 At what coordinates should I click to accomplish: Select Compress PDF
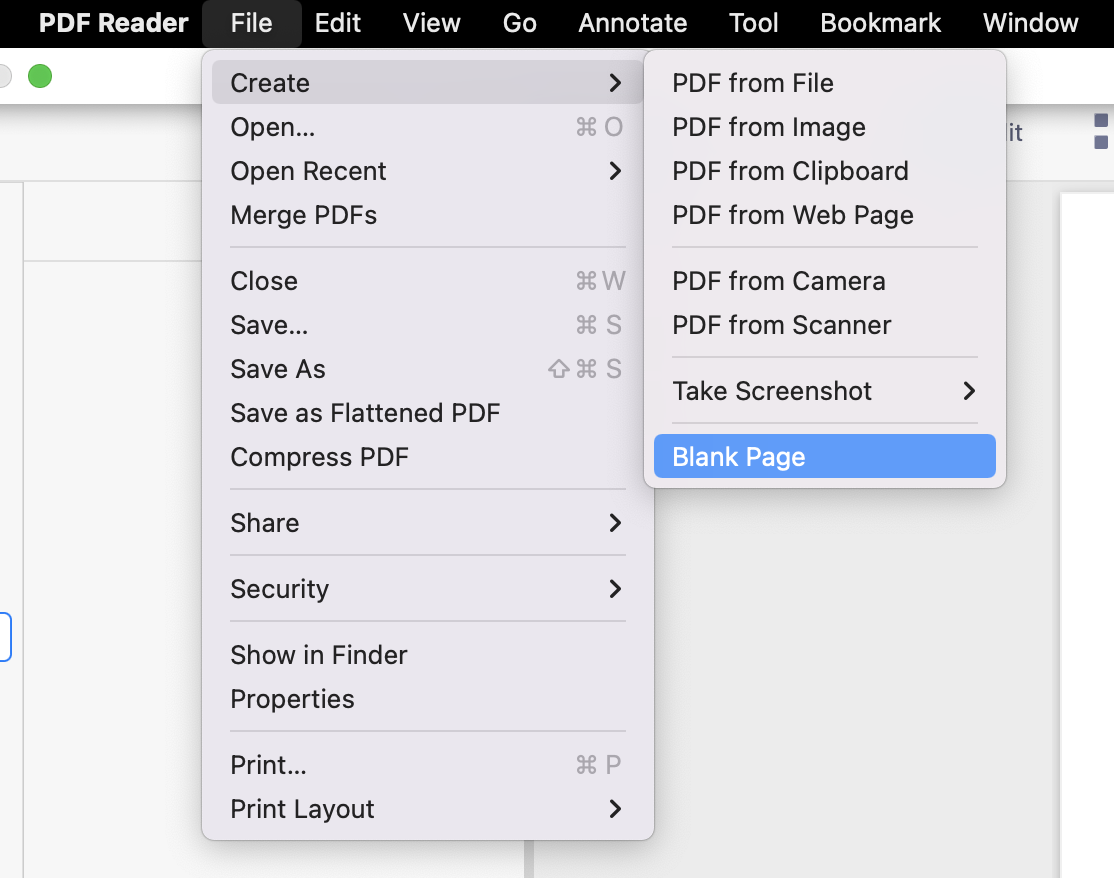point(319,457)
